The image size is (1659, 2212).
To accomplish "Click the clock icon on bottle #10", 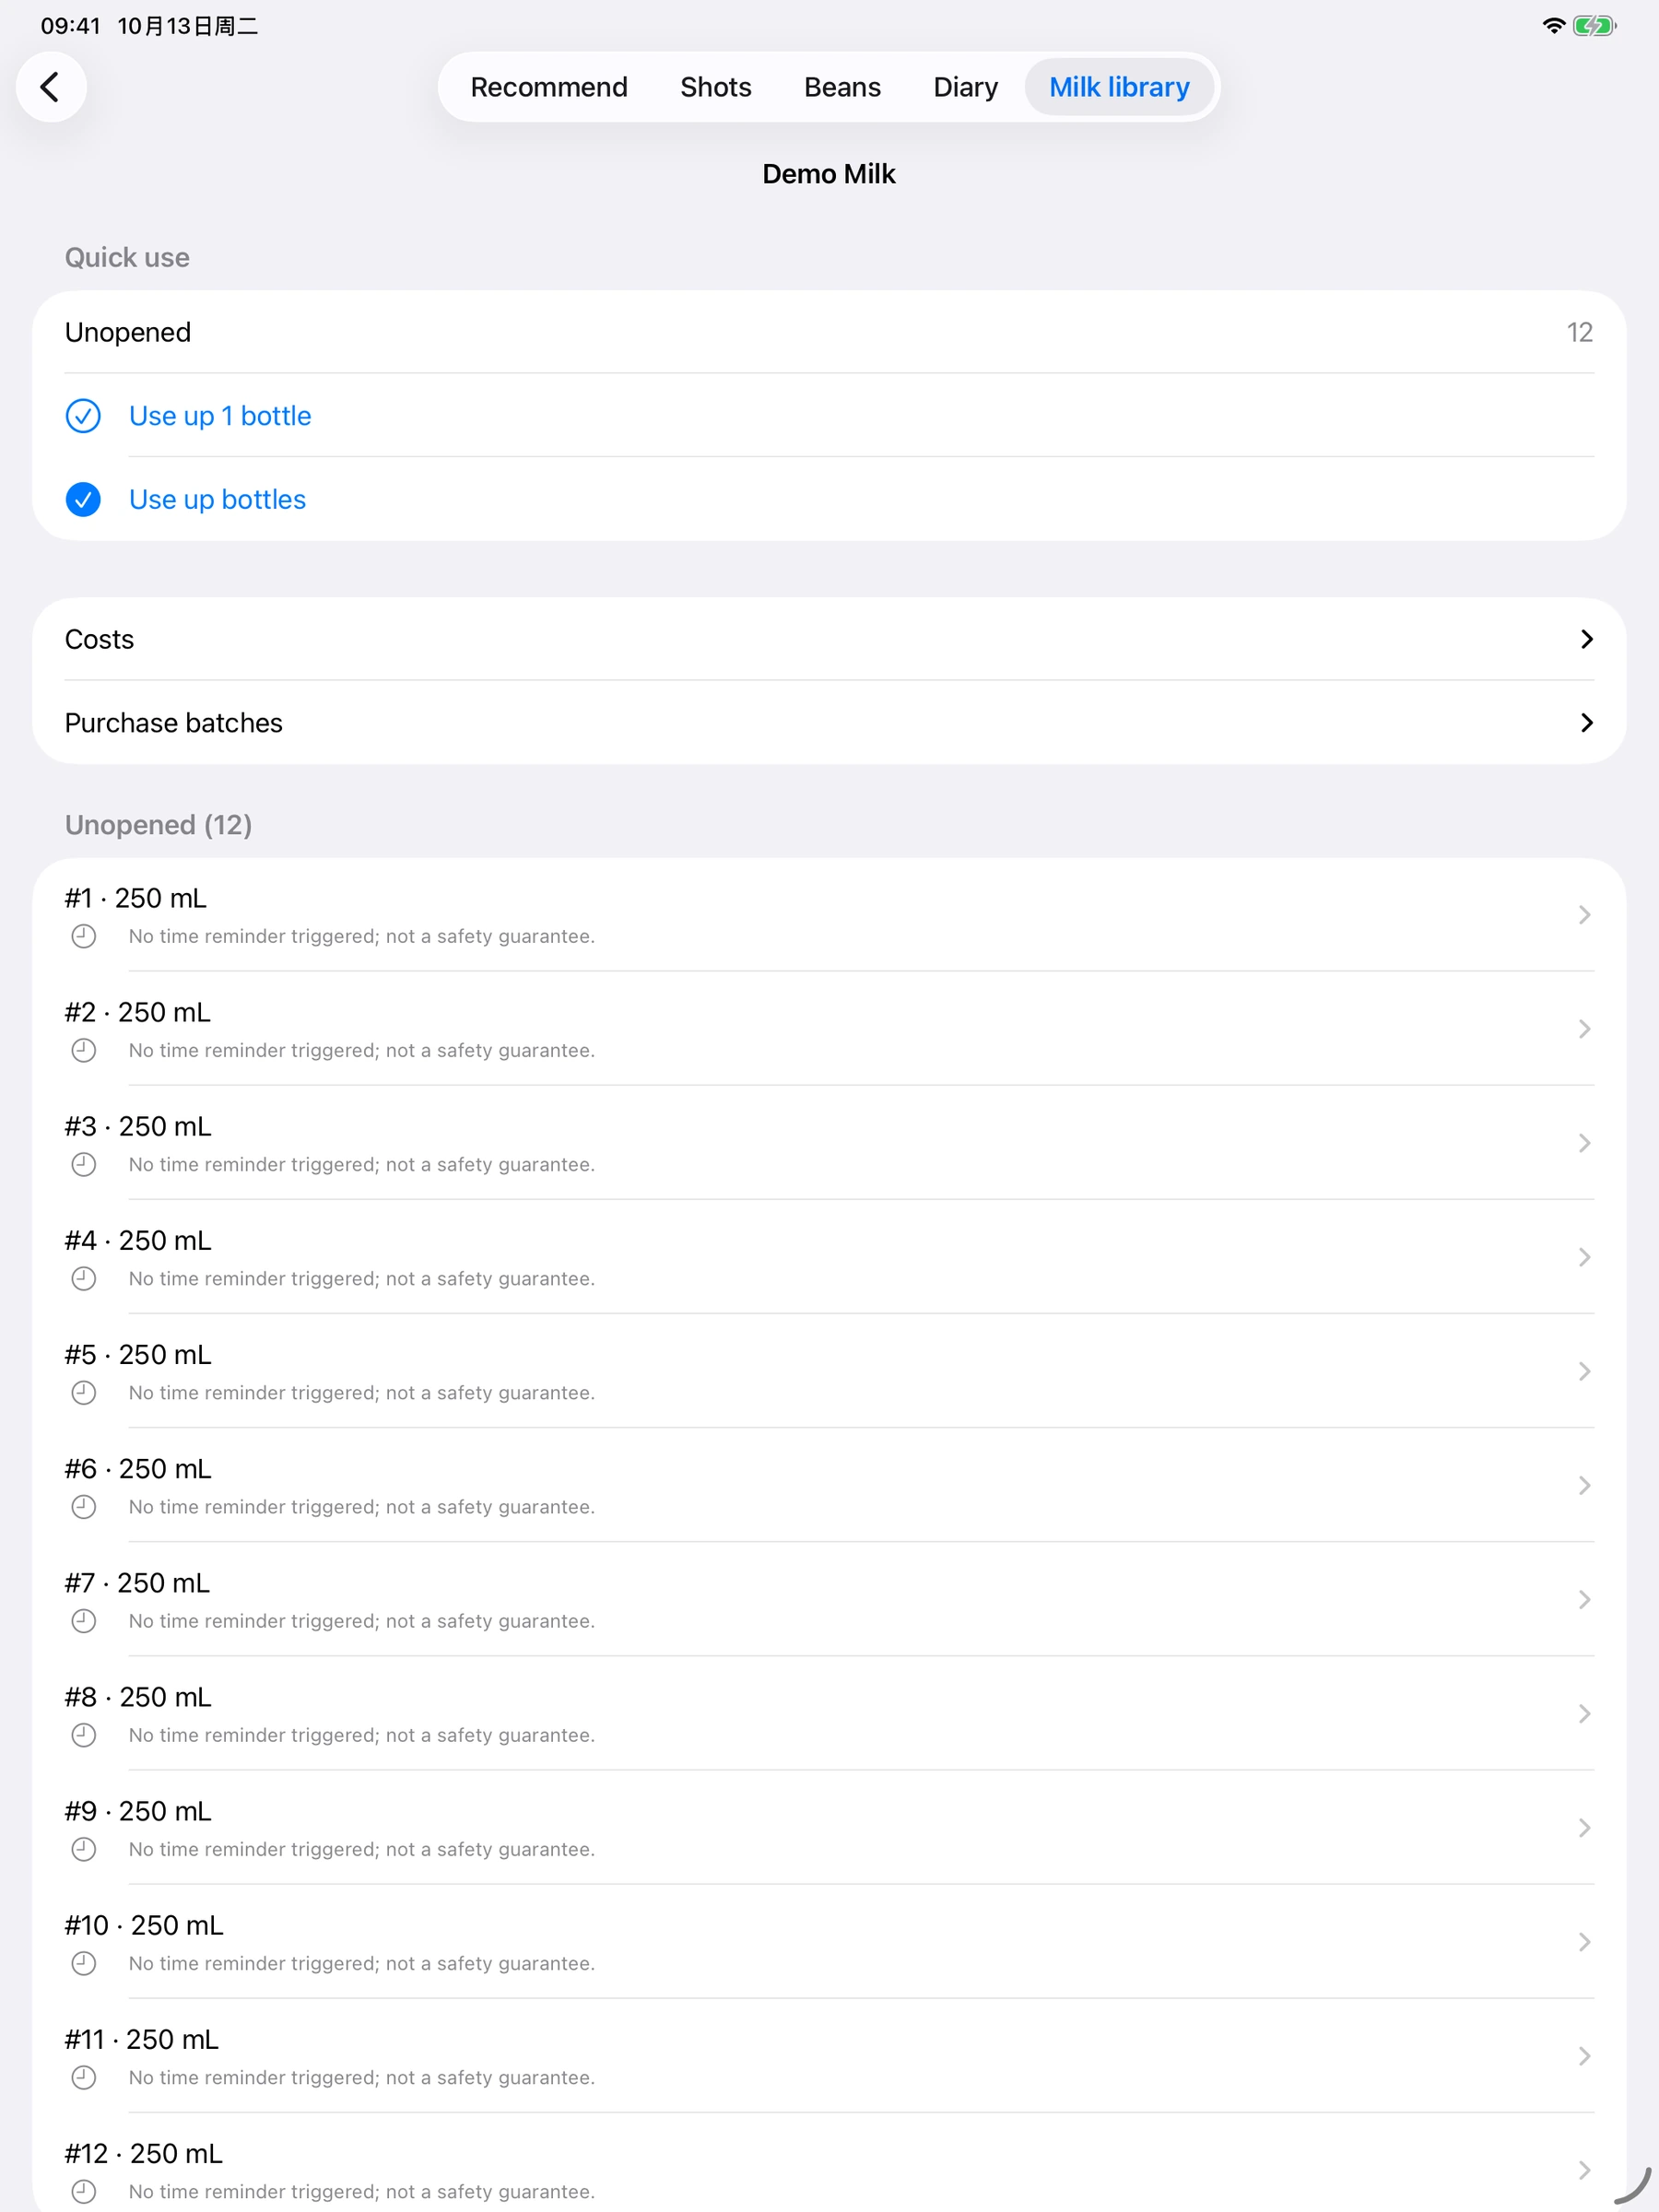I will point(84,1962).
